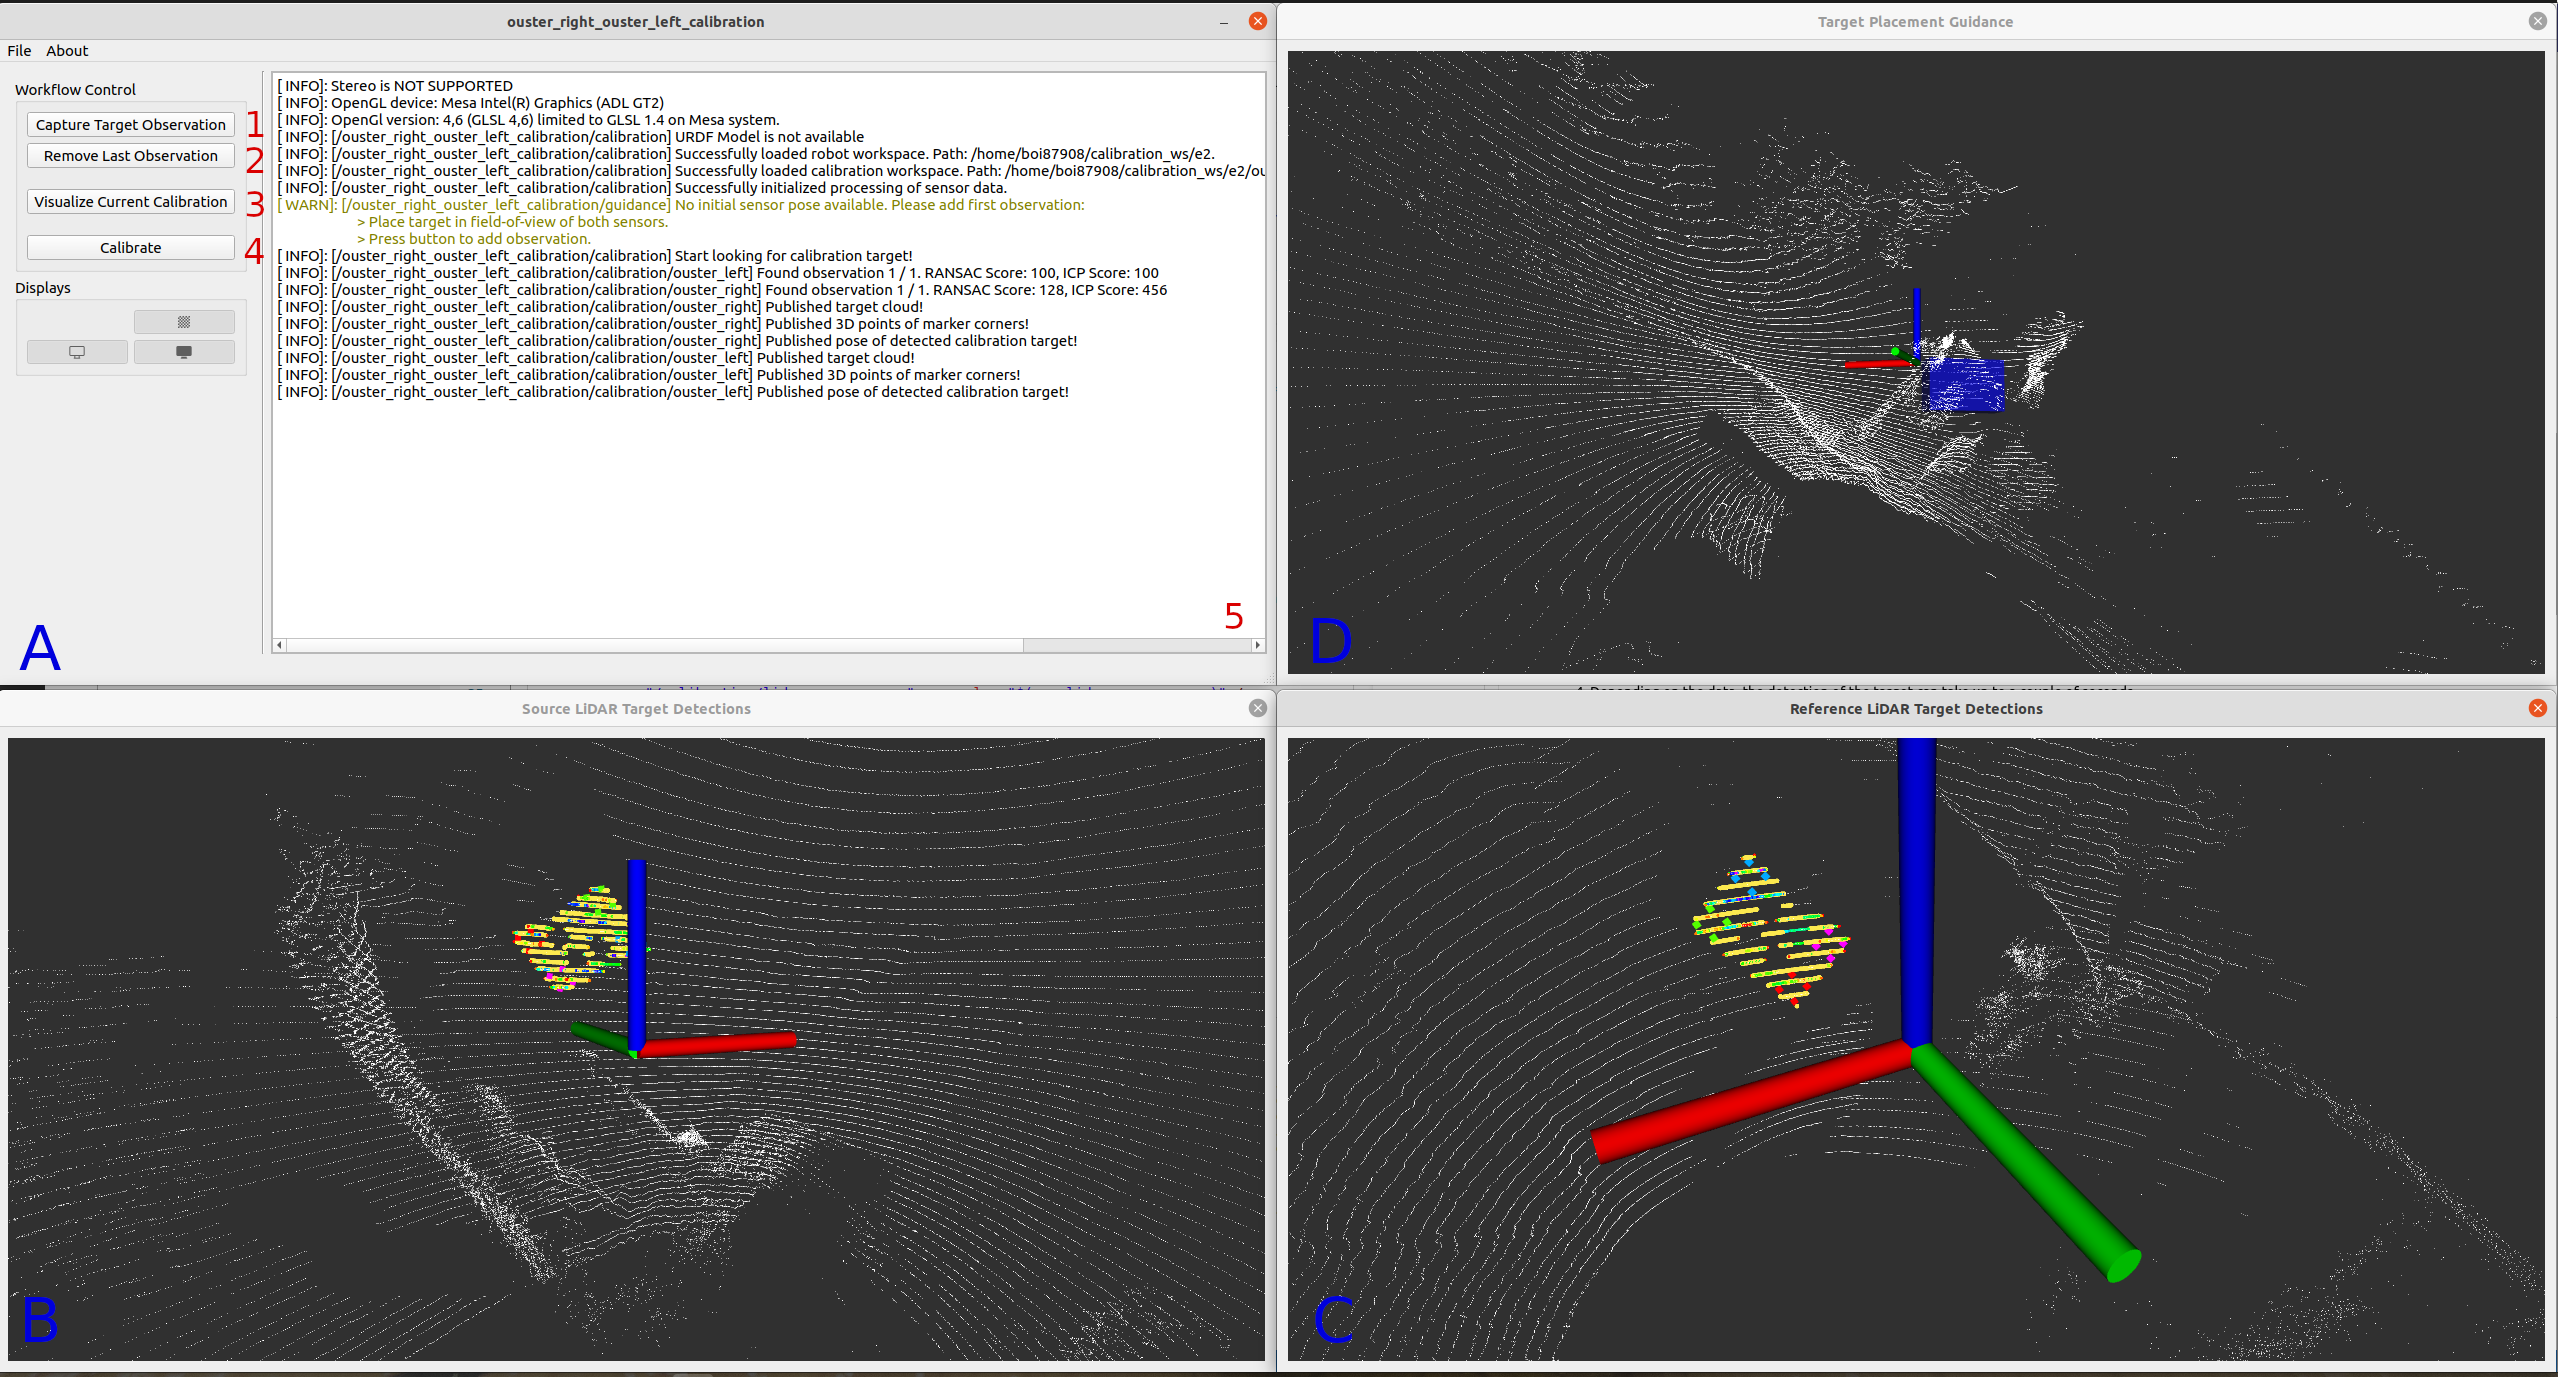Image resolution: width=2558 pixels, height=1377 pixels.
Task: Close the Source LiDAR Target Detections window
Action: tap(1258, 708)
